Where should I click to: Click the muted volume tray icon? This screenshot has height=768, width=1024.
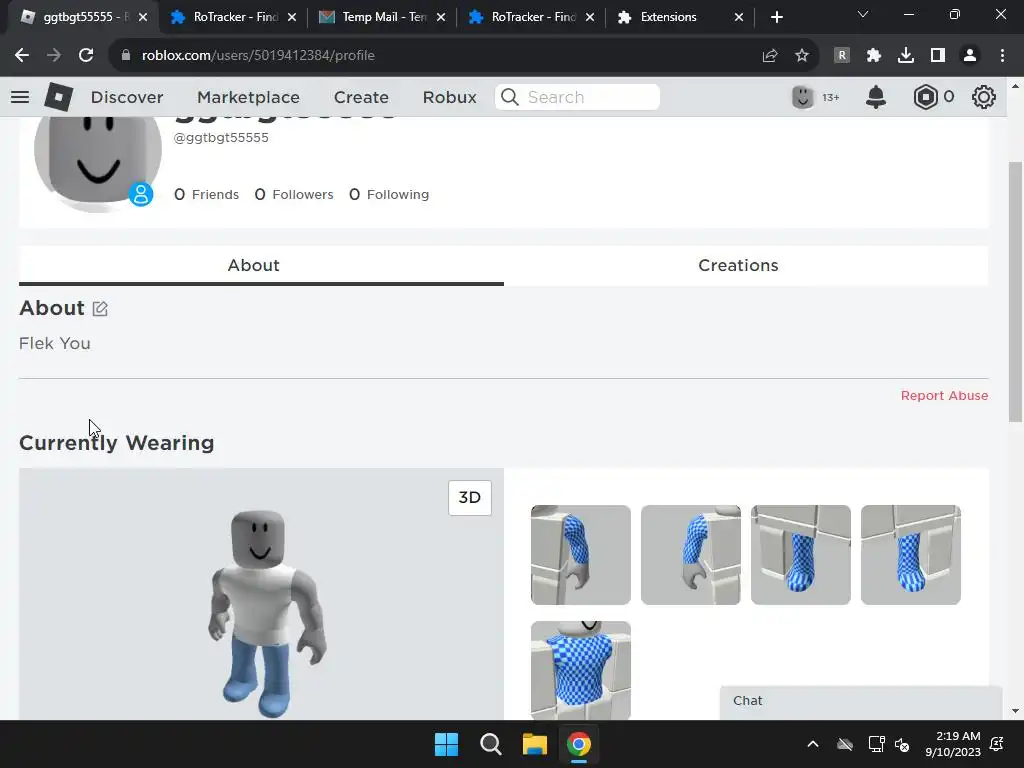pyautogui.click(x=903, y=744)
